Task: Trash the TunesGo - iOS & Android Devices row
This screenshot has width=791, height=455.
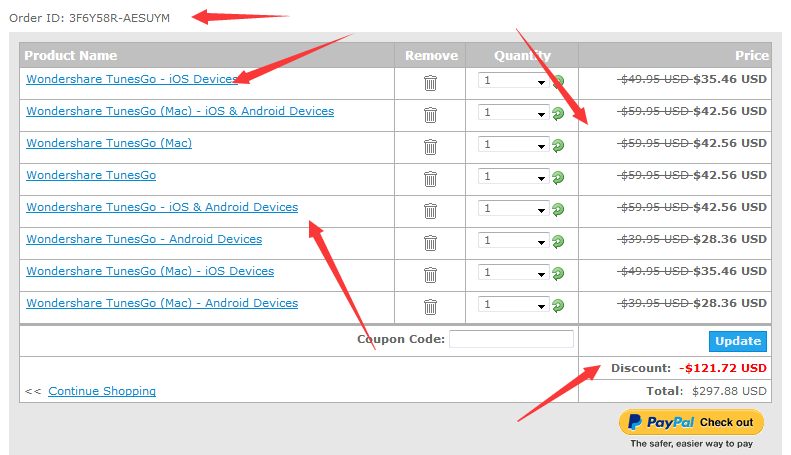Action: click(430, 211)
